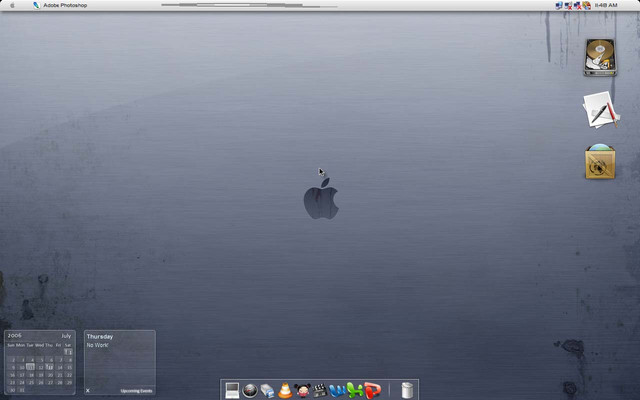This screenshot has width=640, height=400.
Task: Close the events widget with X
Action: click(88, 391)
